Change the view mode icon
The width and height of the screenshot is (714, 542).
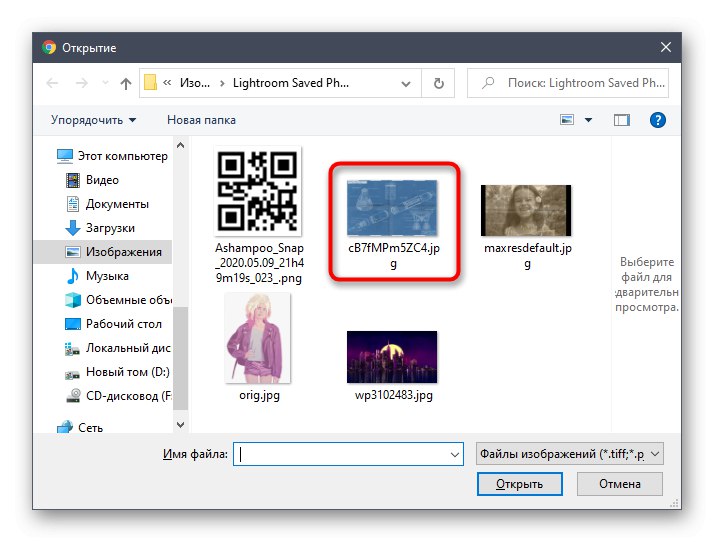click(567, 120)
